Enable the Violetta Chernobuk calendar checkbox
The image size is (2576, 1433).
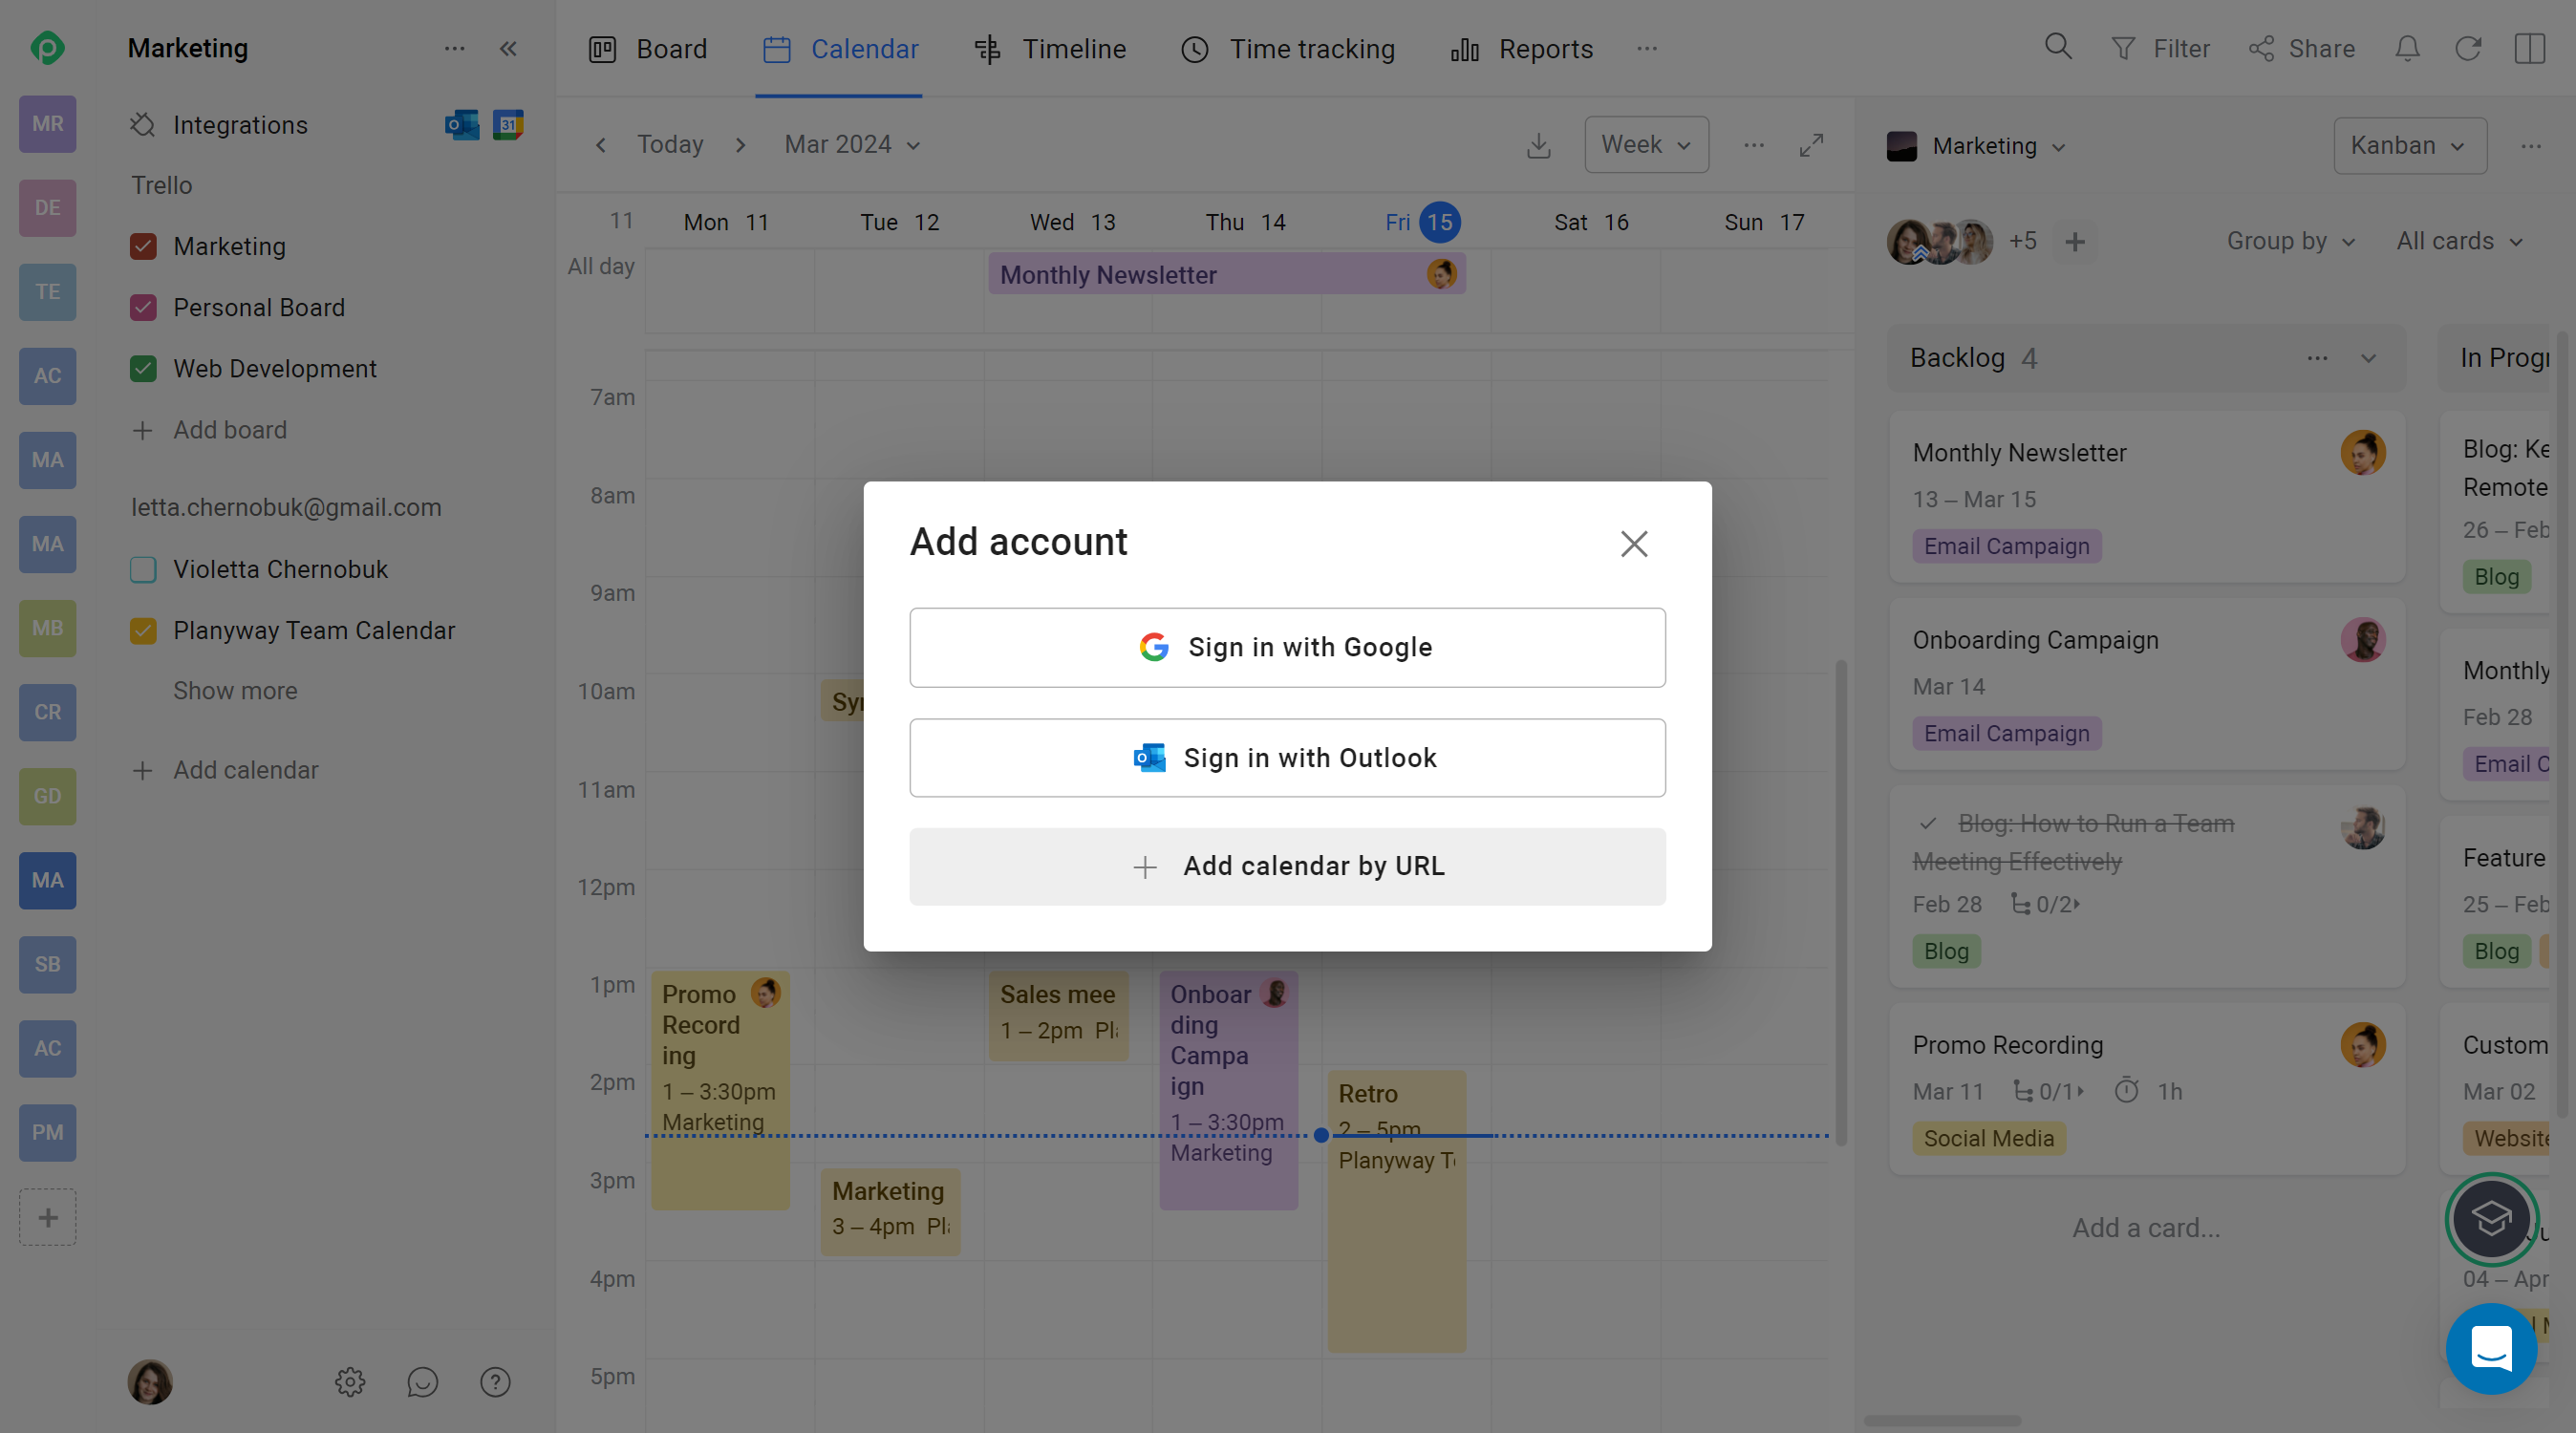[143, 569]
